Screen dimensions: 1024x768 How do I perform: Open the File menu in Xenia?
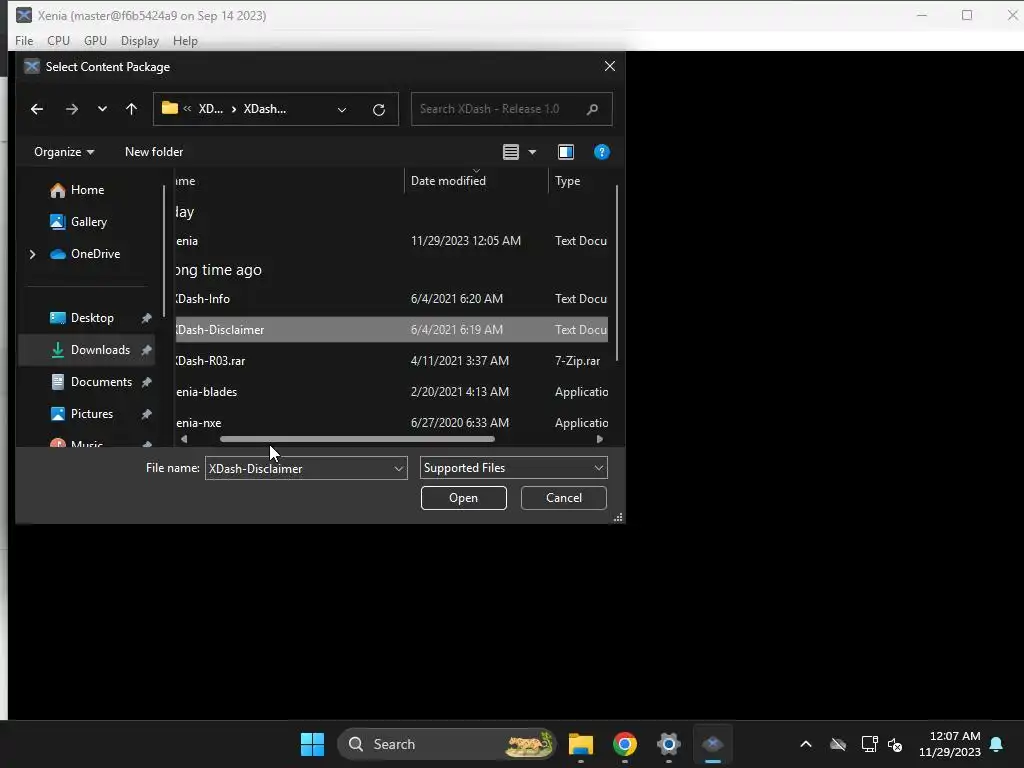(24, 40)
